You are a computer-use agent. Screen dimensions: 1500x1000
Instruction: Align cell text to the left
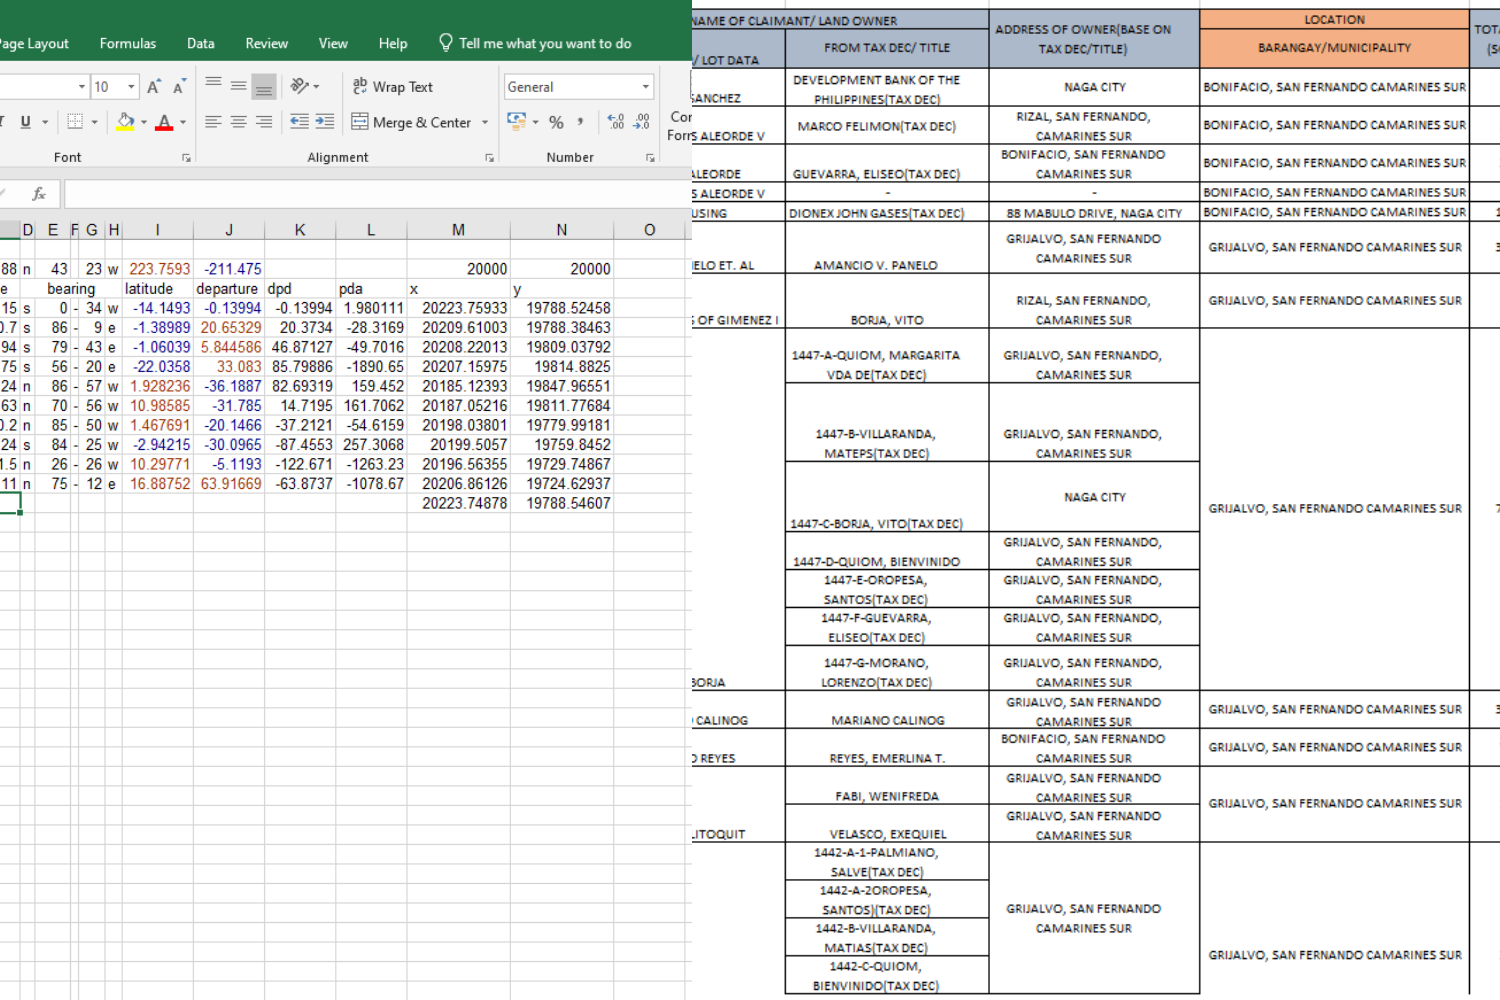point(213,122)
